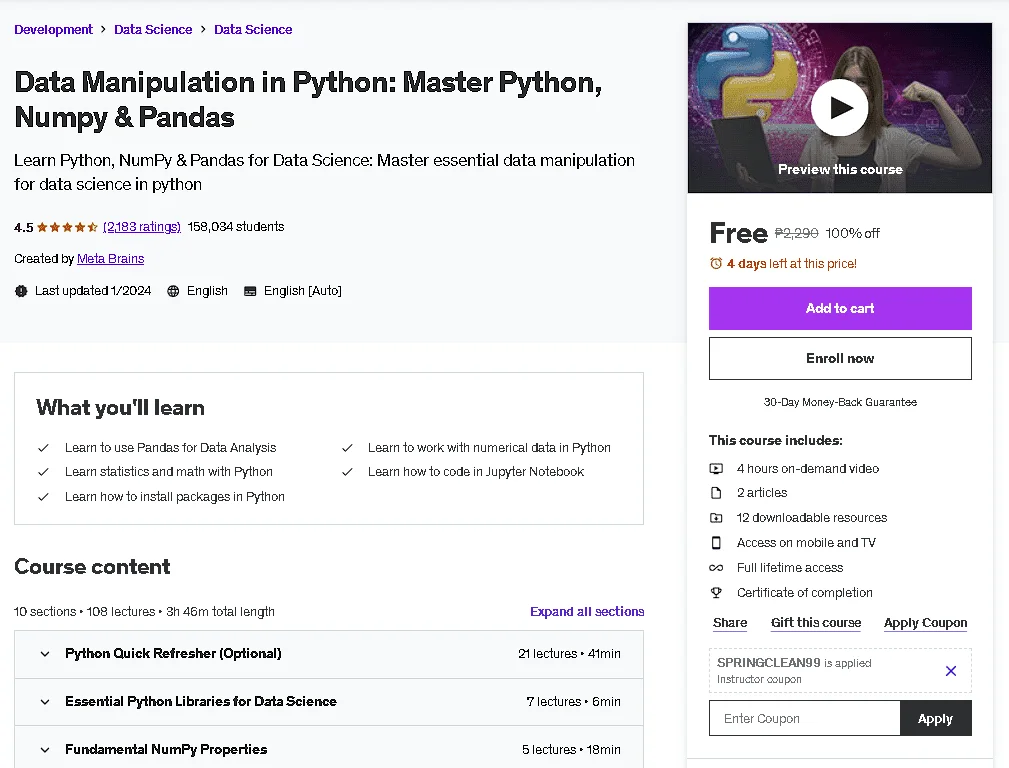1009x768 pixels.
Task: Click Apply Coupon link
Action: (925, 623)
